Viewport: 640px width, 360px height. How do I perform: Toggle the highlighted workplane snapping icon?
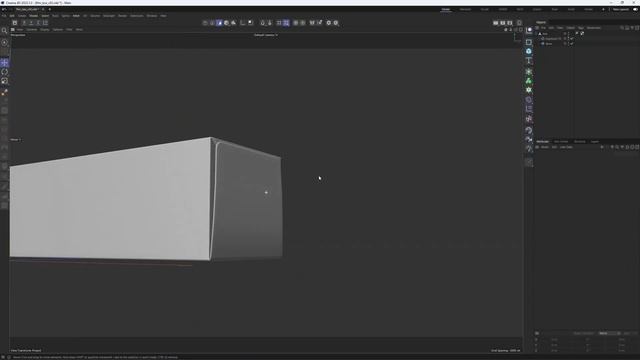tap(286, 23)
